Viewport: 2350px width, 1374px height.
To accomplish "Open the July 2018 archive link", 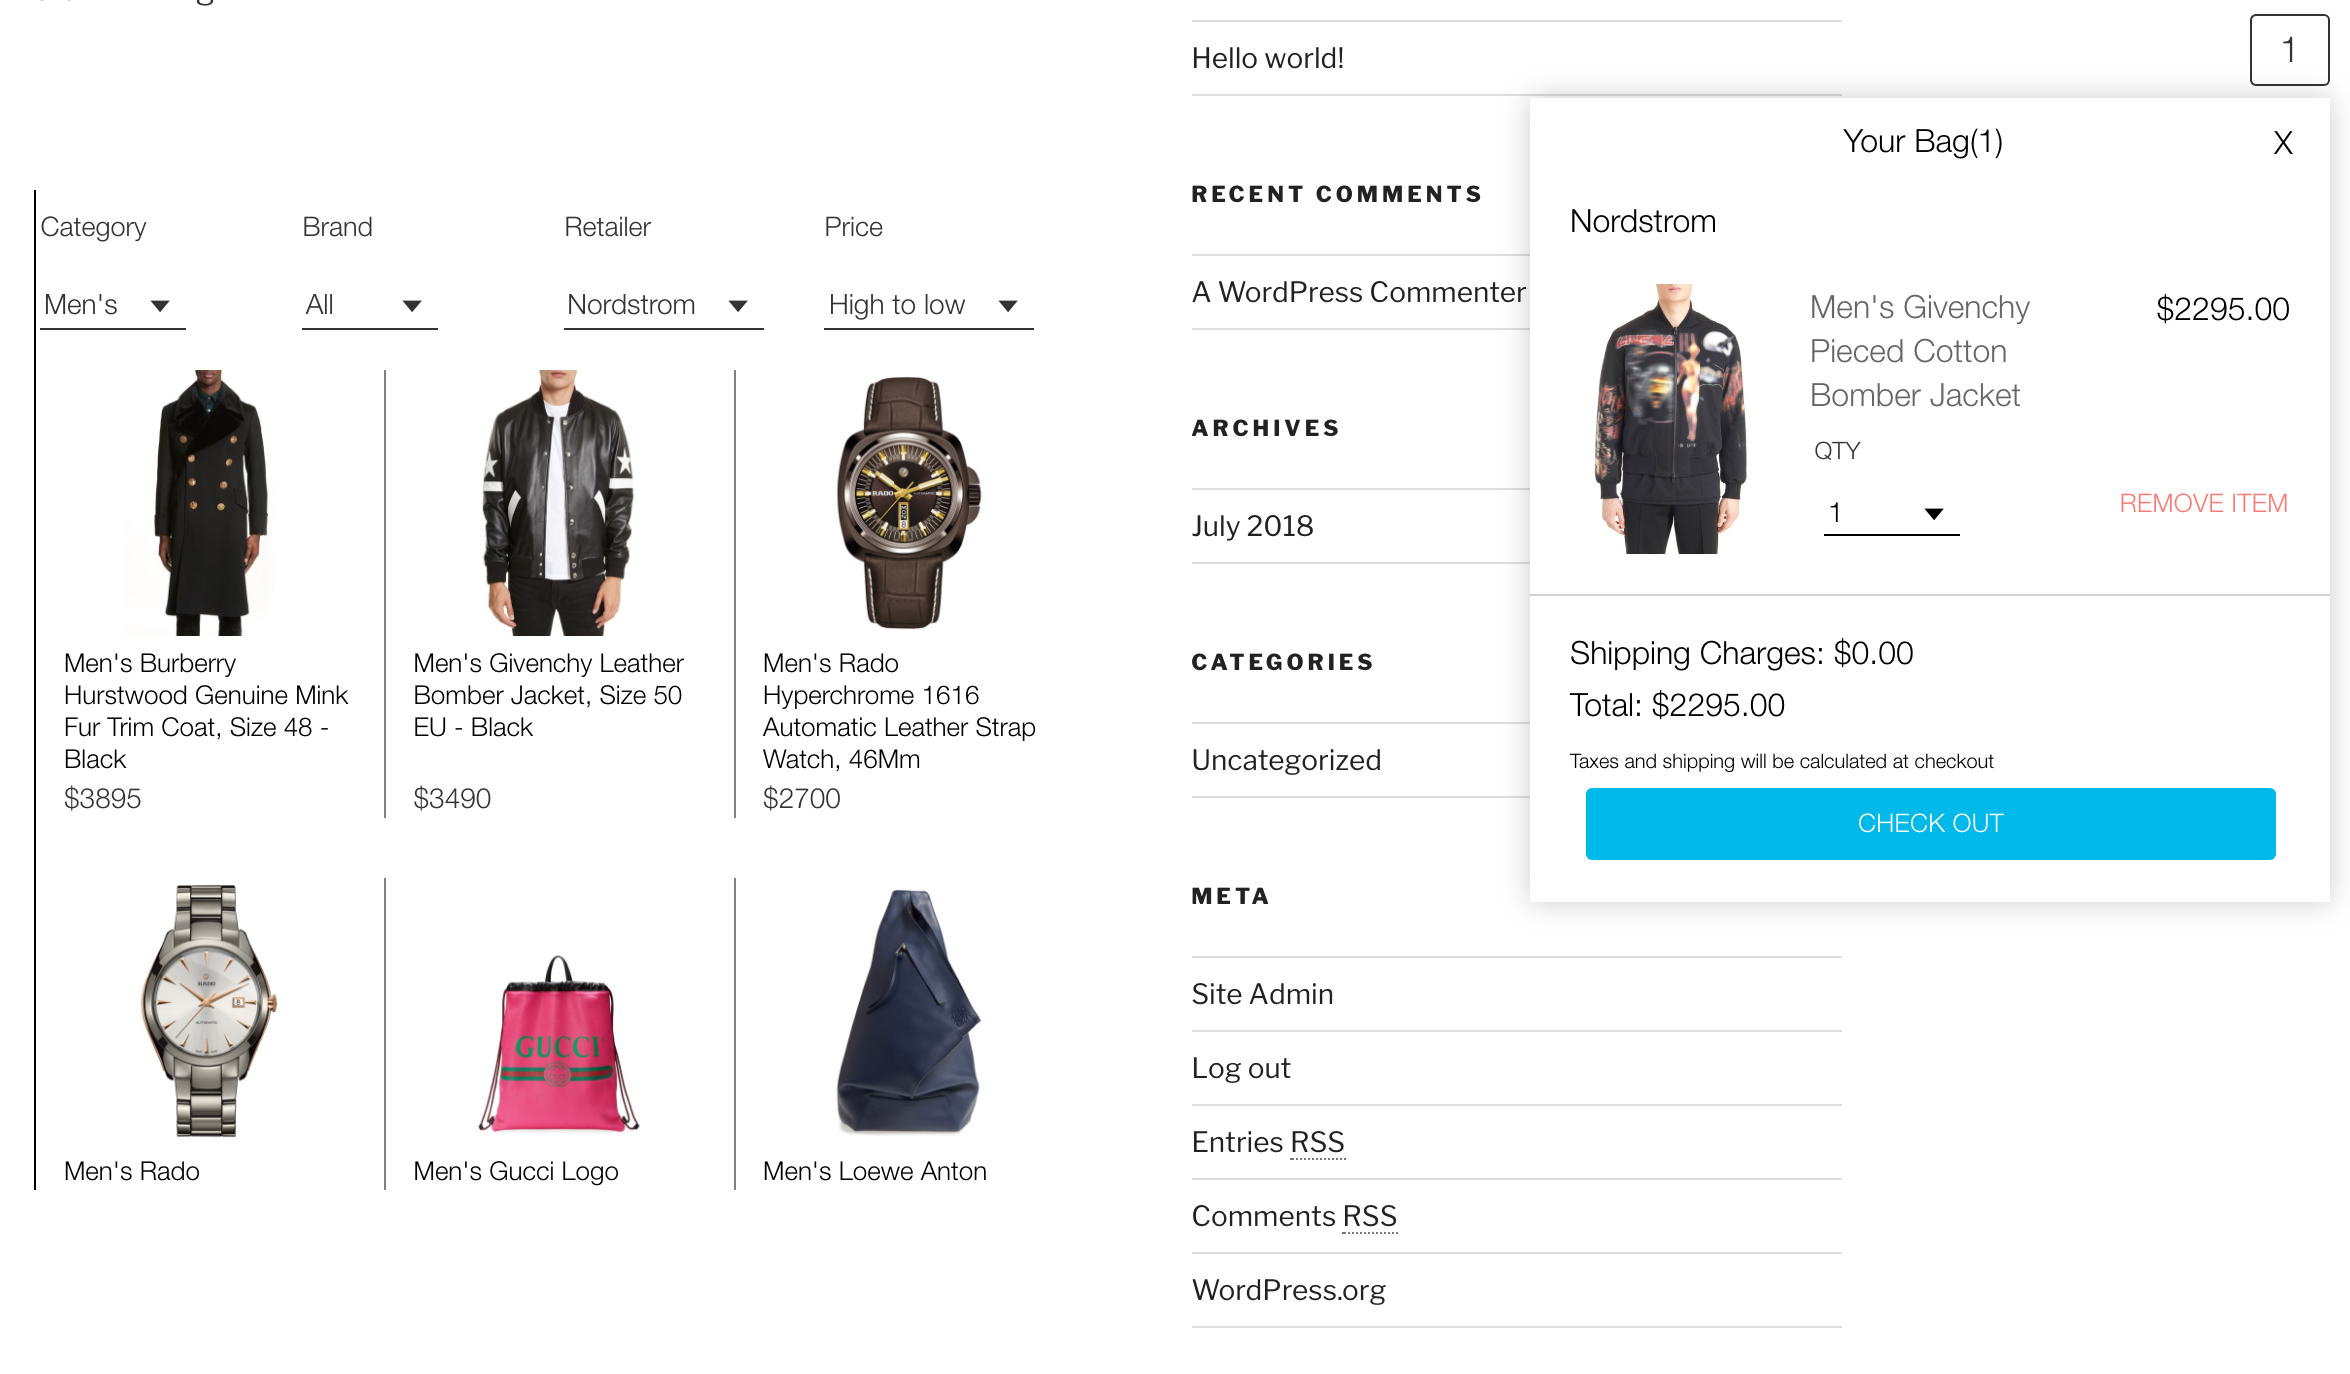I will pos(1252,526).
